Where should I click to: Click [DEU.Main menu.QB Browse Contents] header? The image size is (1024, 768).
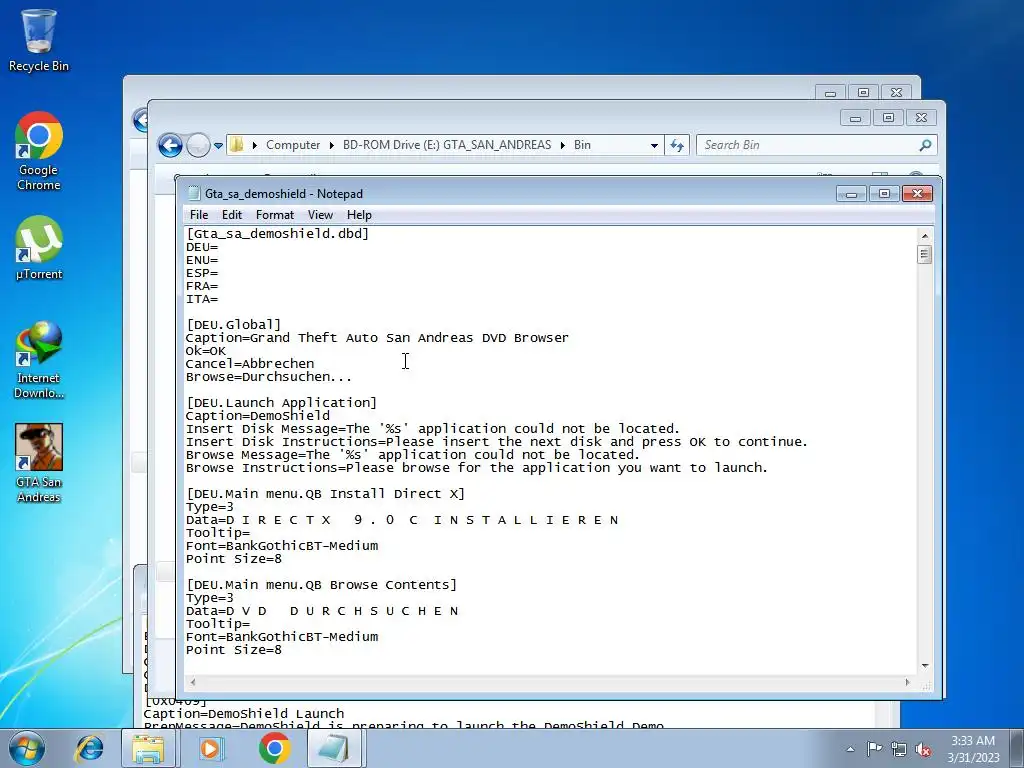321,585
